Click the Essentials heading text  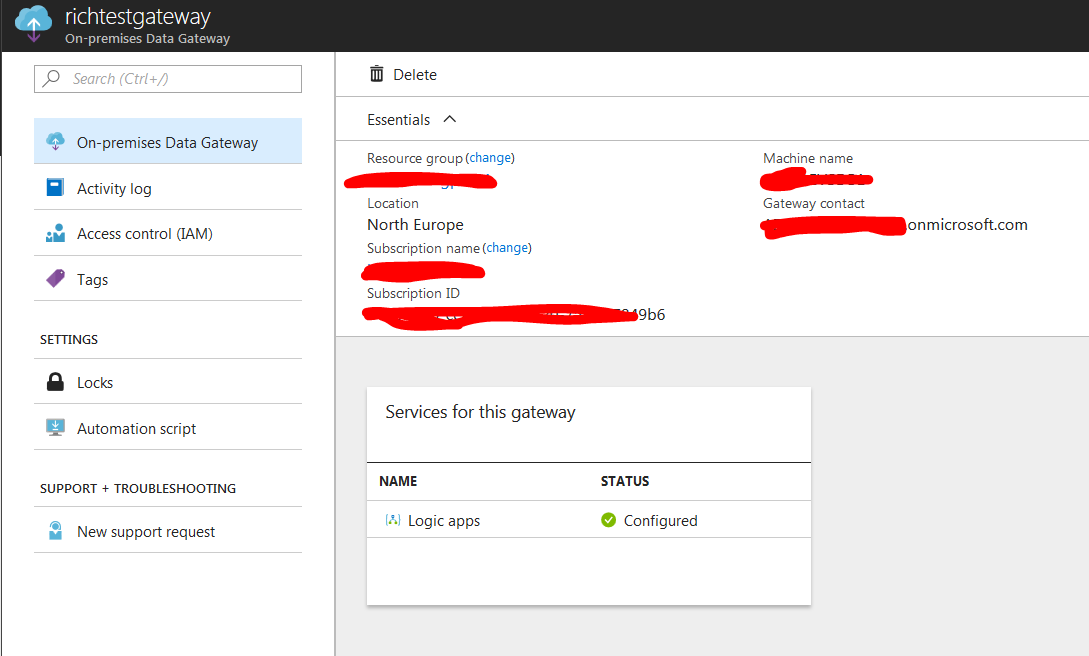tap(399, 119)
